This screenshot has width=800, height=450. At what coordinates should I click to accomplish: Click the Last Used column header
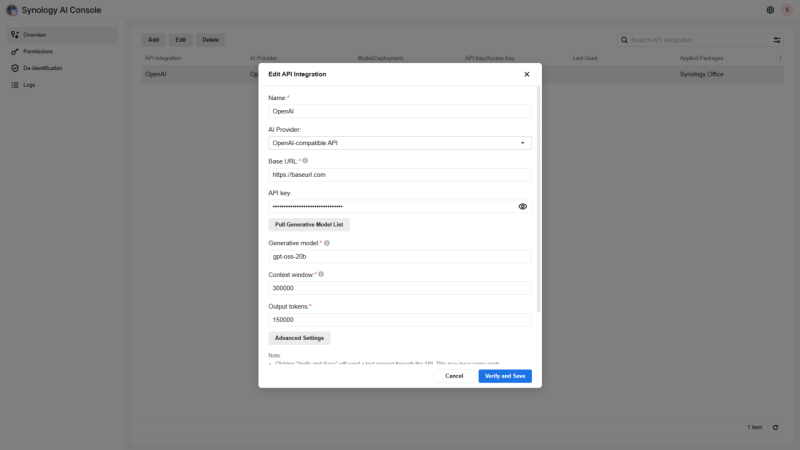(x=585, y=58)
